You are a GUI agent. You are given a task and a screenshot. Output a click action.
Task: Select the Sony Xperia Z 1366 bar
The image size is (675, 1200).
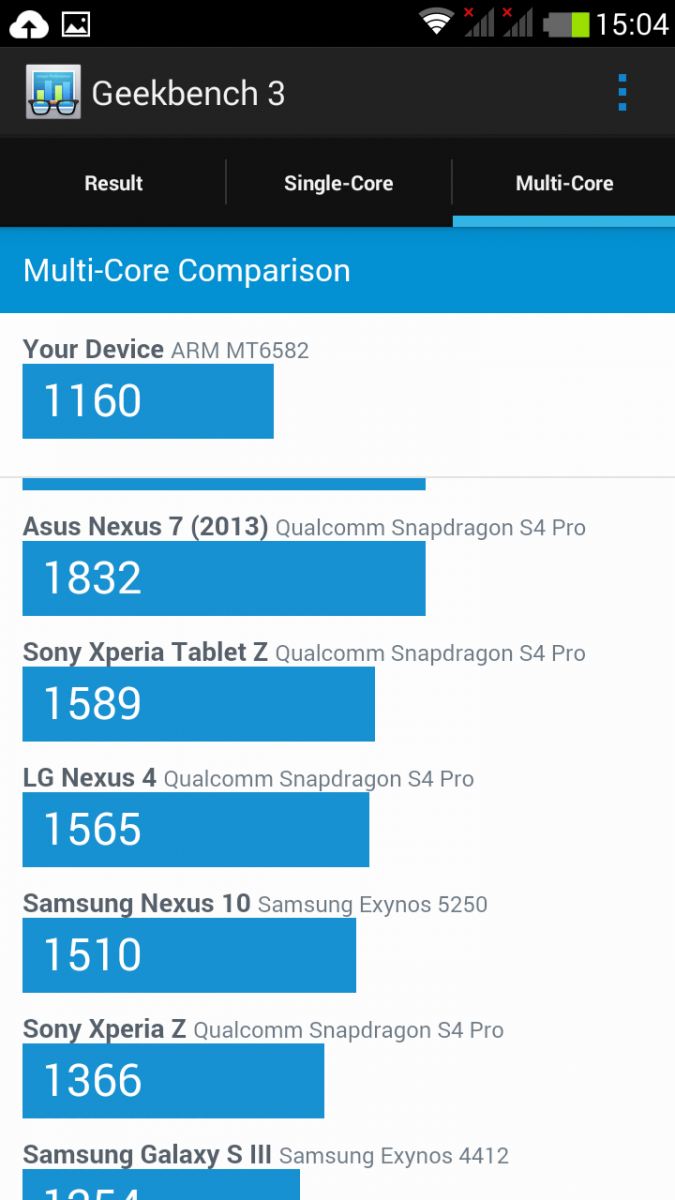pyautogui.click(x=173, y=1081)
